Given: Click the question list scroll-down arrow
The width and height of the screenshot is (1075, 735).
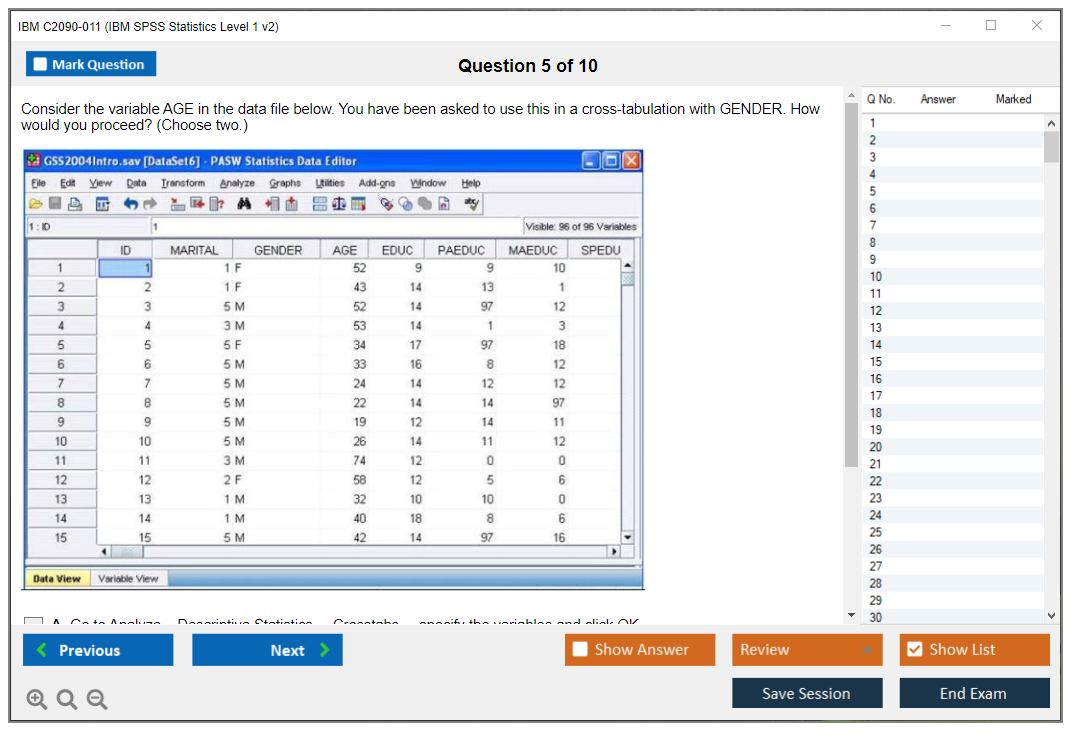Looking at the screenshot, I should (x=1051, y=616).
